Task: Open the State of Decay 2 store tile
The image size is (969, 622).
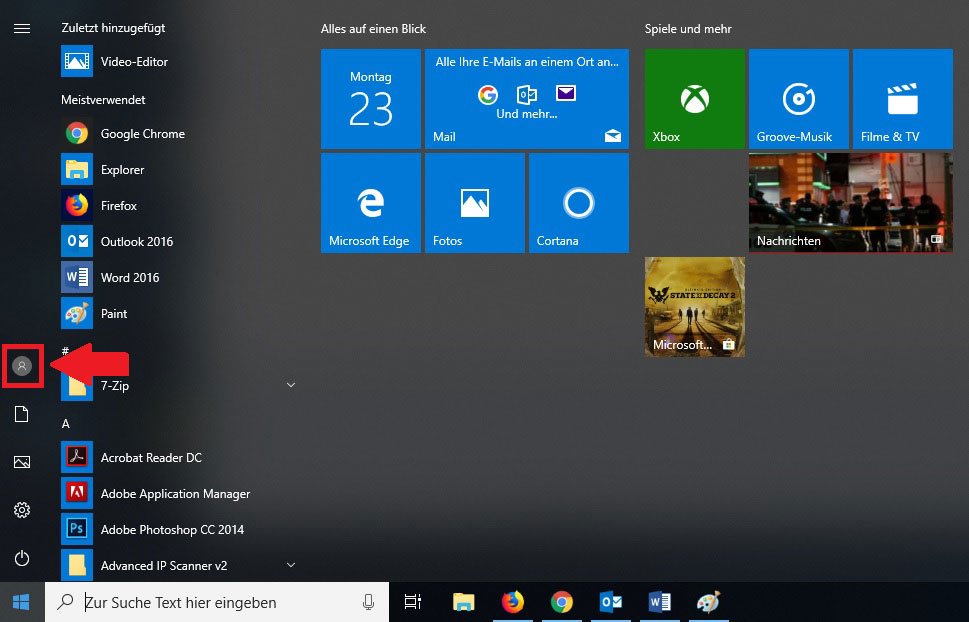Action: 695,307
